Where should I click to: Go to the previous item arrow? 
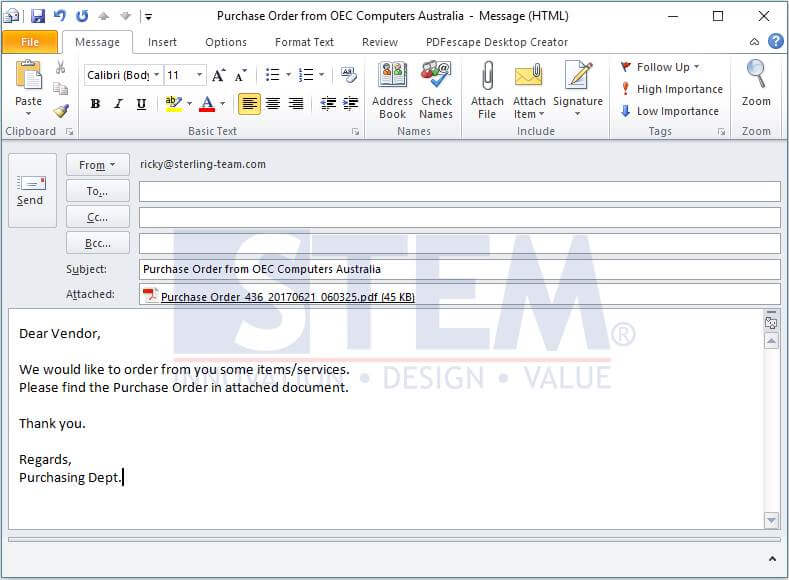click(104, 16)
